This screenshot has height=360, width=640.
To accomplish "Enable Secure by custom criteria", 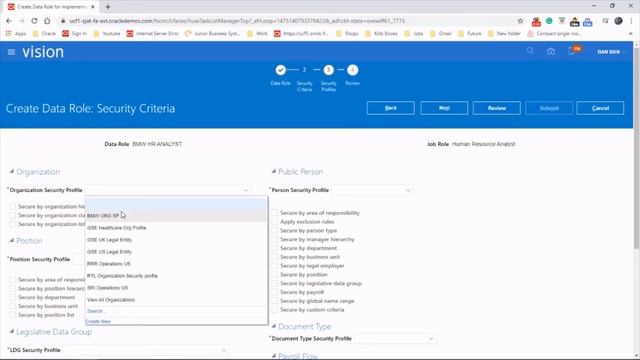I will 275,310.
